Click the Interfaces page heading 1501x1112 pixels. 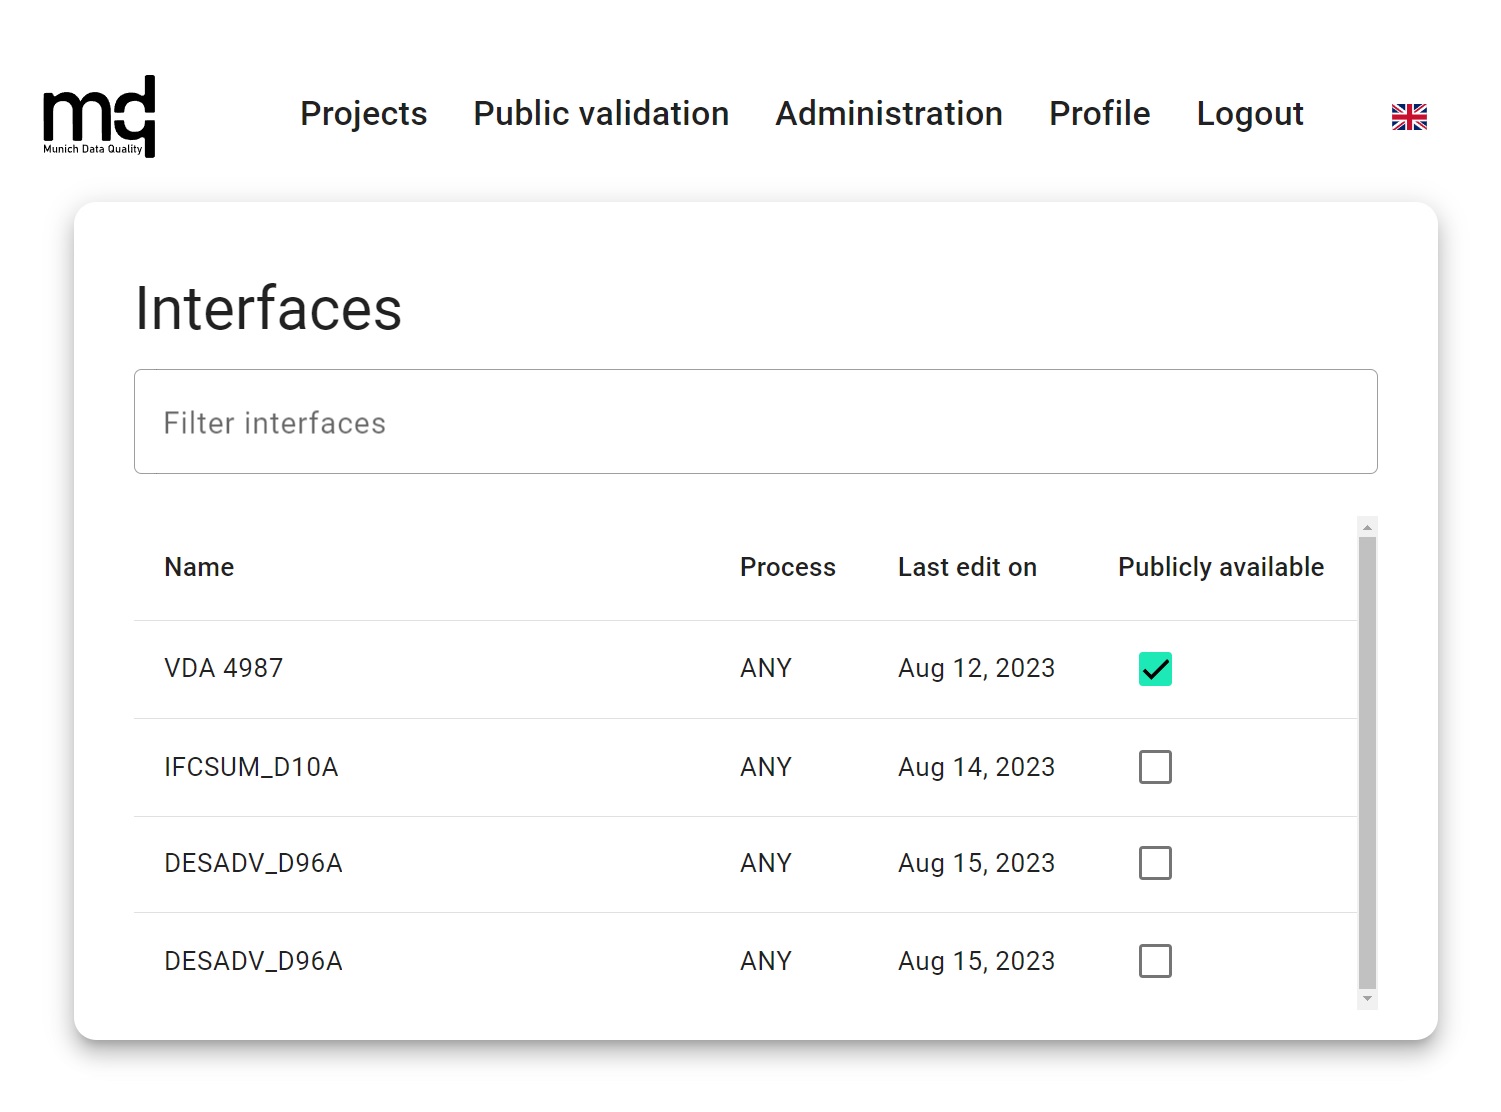(x=268, y=308)
